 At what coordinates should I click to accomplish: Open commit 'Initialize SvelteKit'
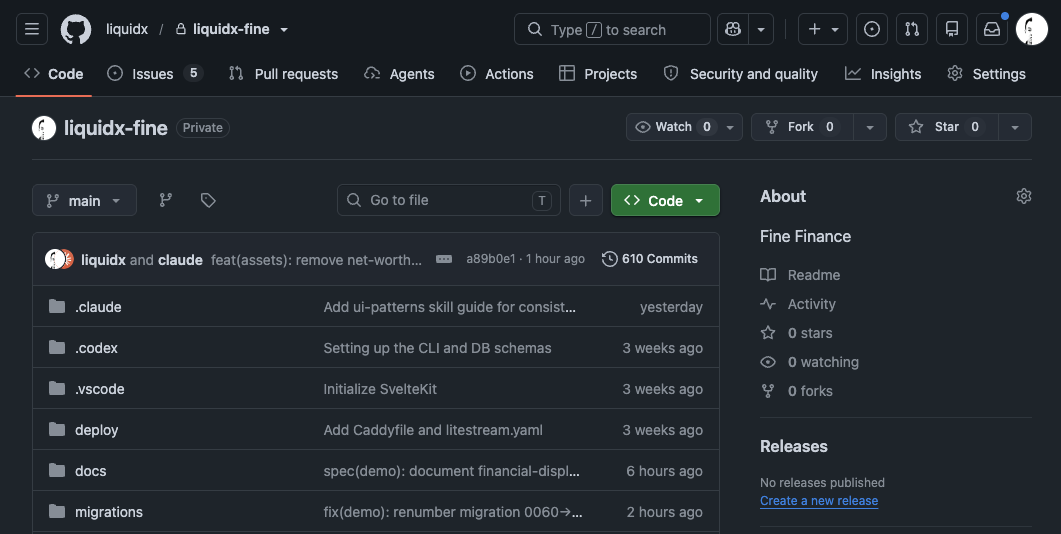380,389
